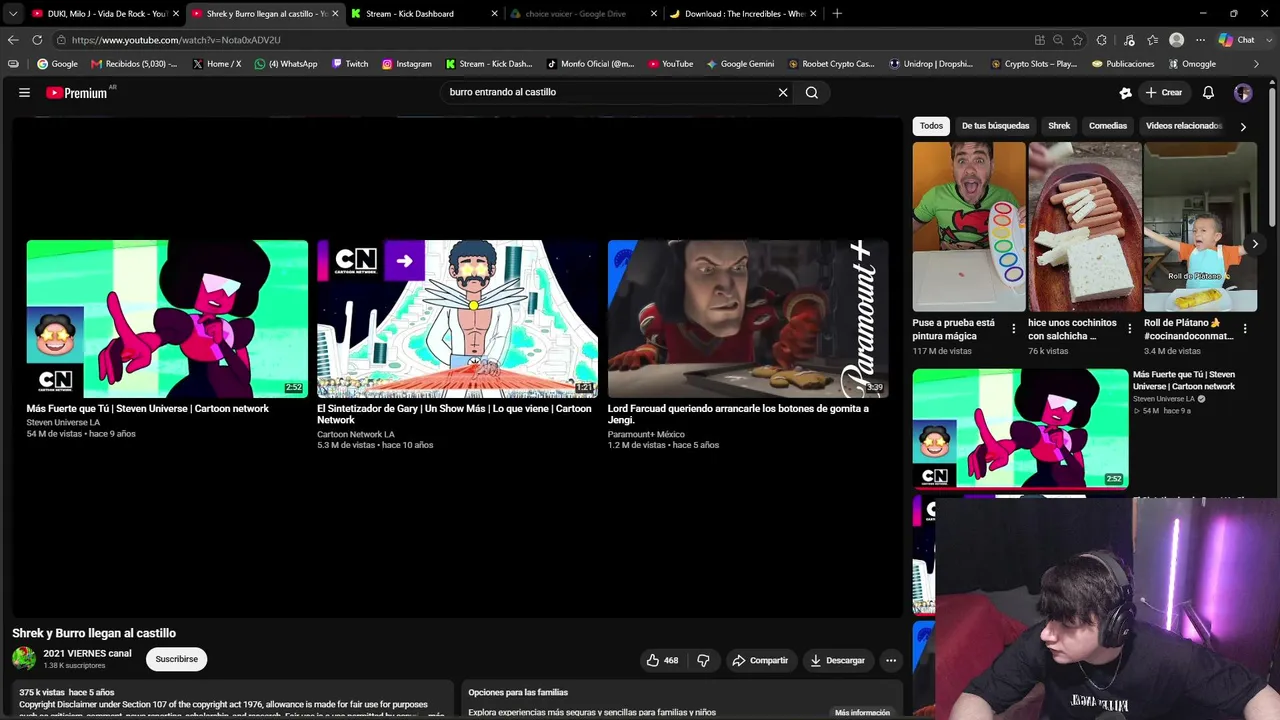This screenshot has width=1280, height=720.
Task: Open the Instagram bookmark
Action: click(407, 64)
